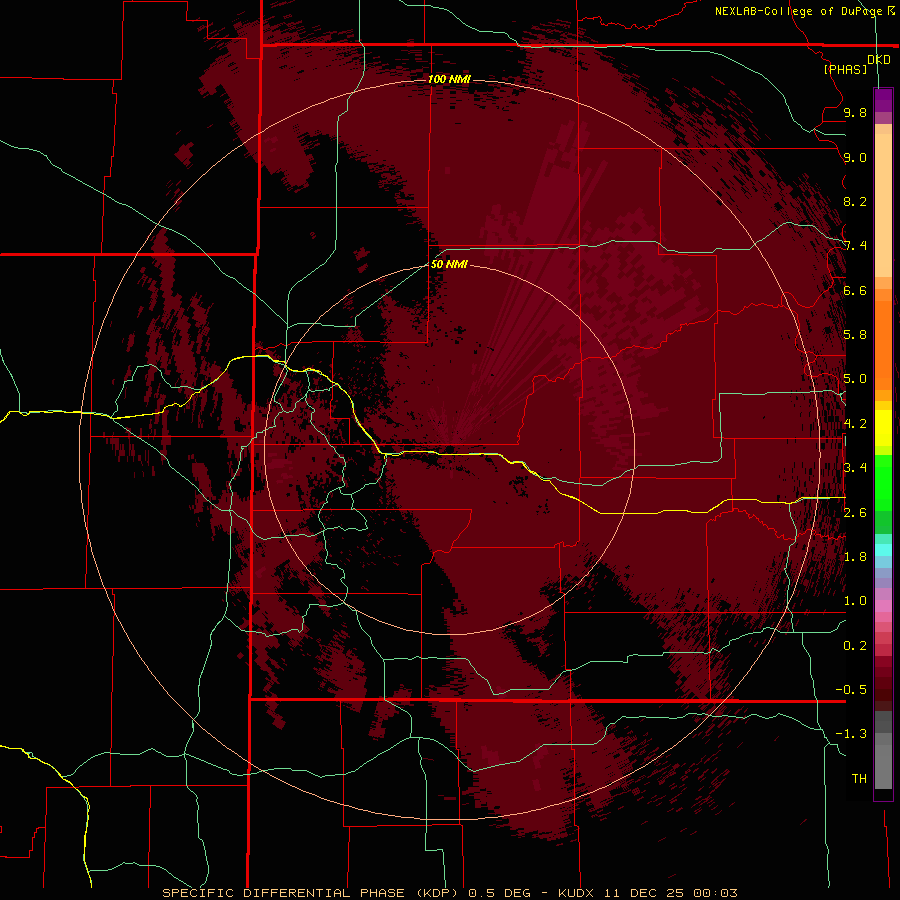Click the 1.0 scale value
The image size is (900, 900).
coord(855,601)
